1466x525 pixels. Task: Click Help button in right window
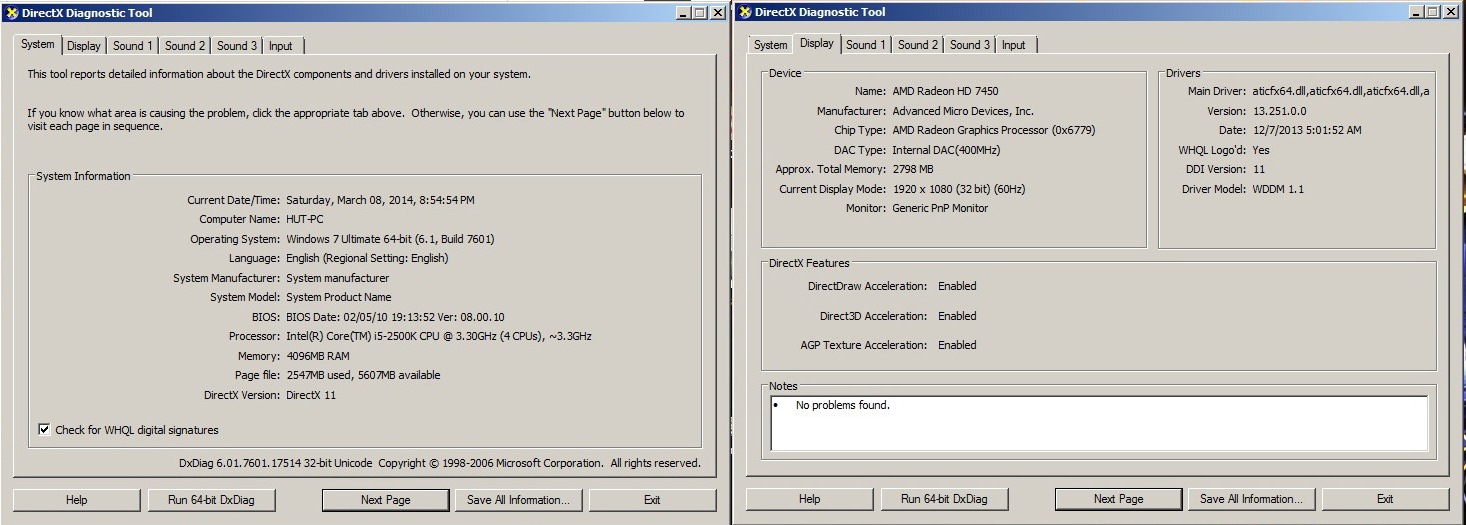[810, 499]
